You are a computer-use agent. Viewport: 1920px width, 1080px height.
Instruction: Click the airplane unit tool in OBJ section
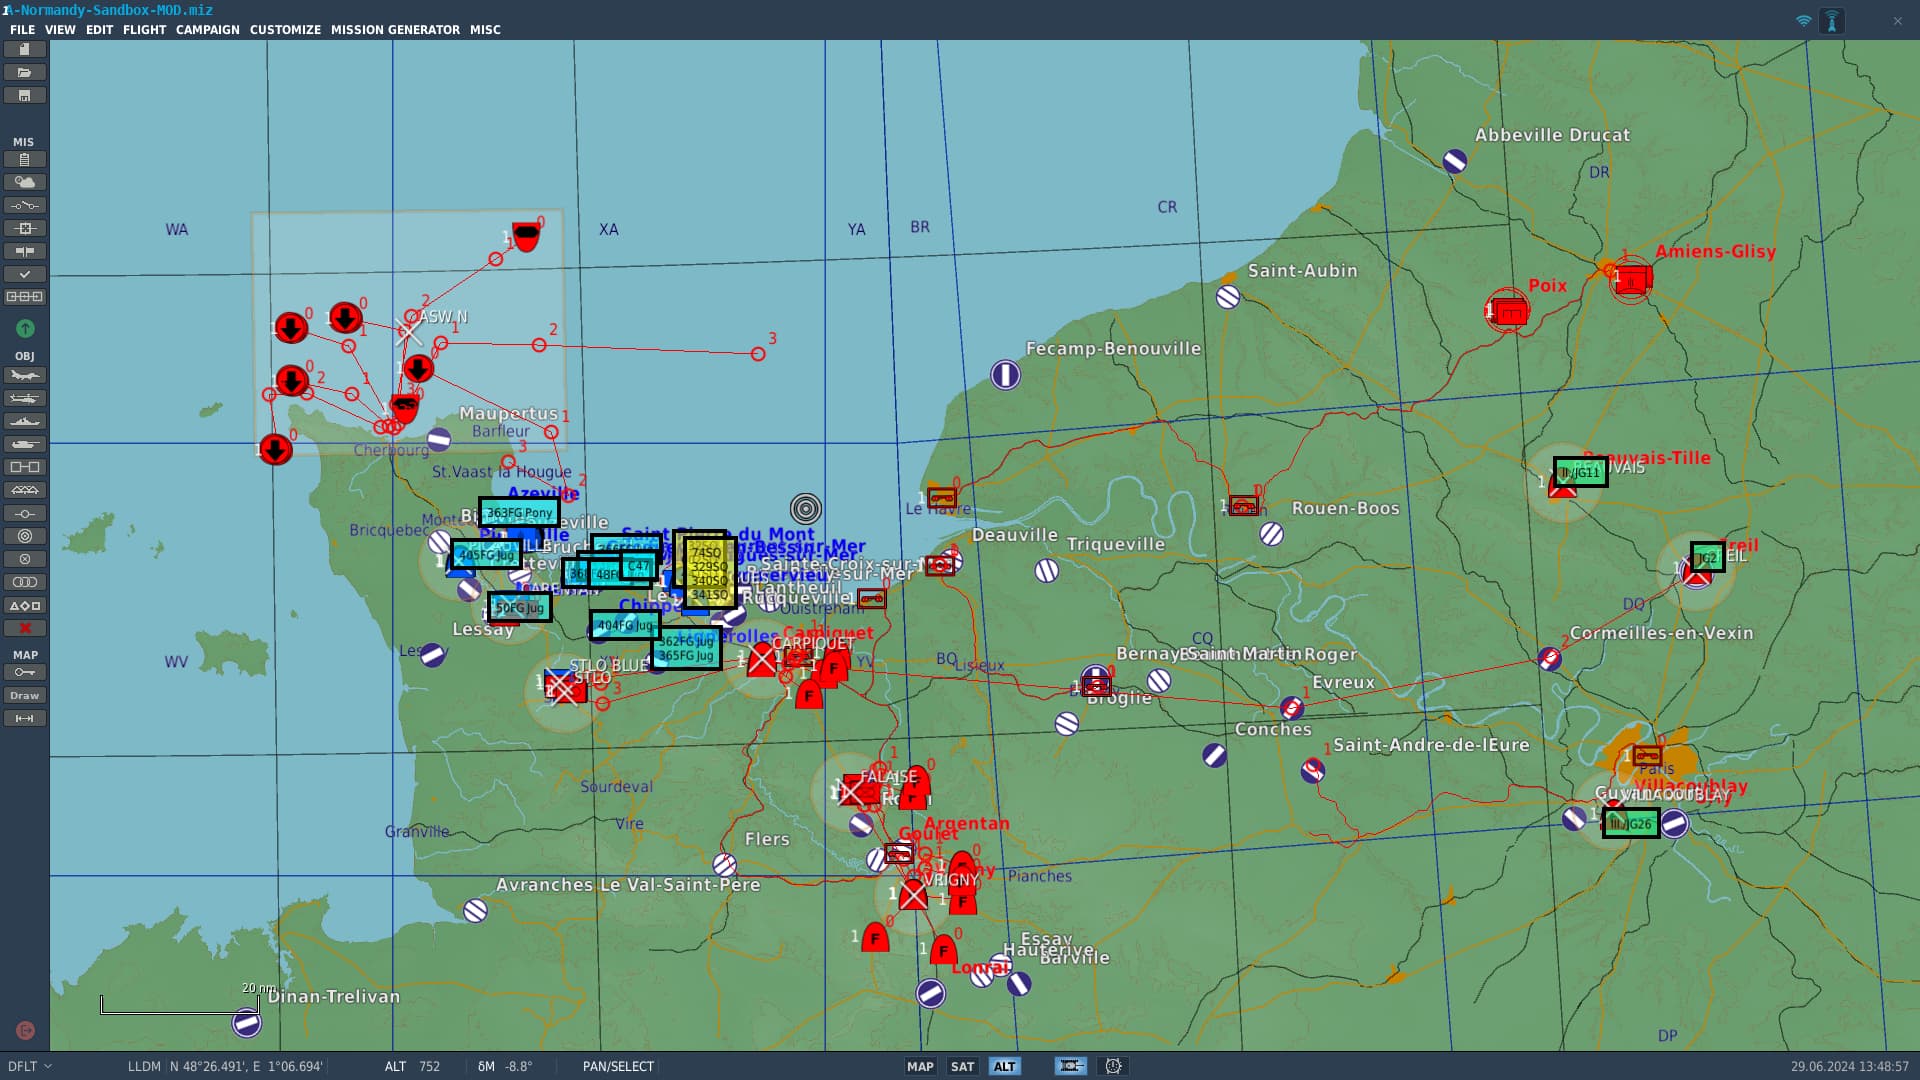tap(24, 376)
